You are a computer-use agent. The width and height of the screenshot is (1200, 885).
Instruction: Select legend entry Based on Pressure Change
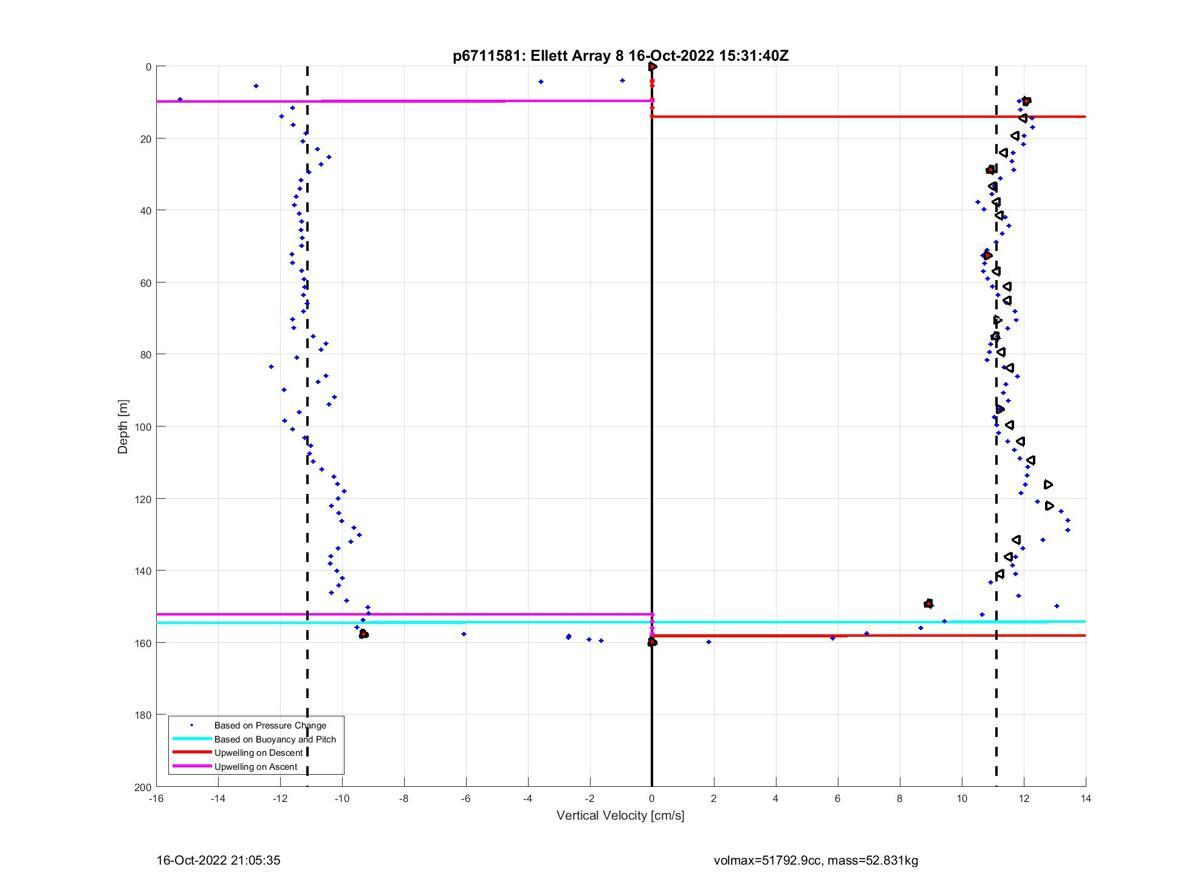[x=270, y=725]
